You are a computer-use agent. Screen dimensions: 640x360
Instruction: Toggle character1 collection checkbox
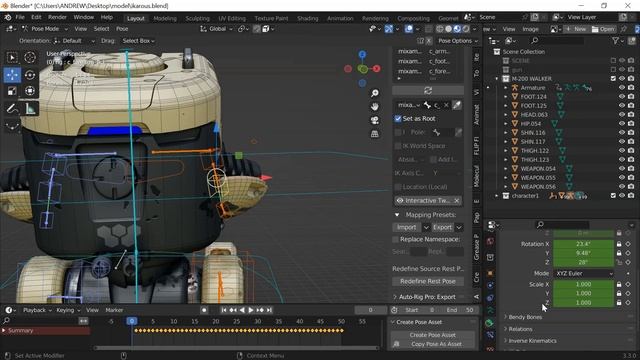coord(613,196)
